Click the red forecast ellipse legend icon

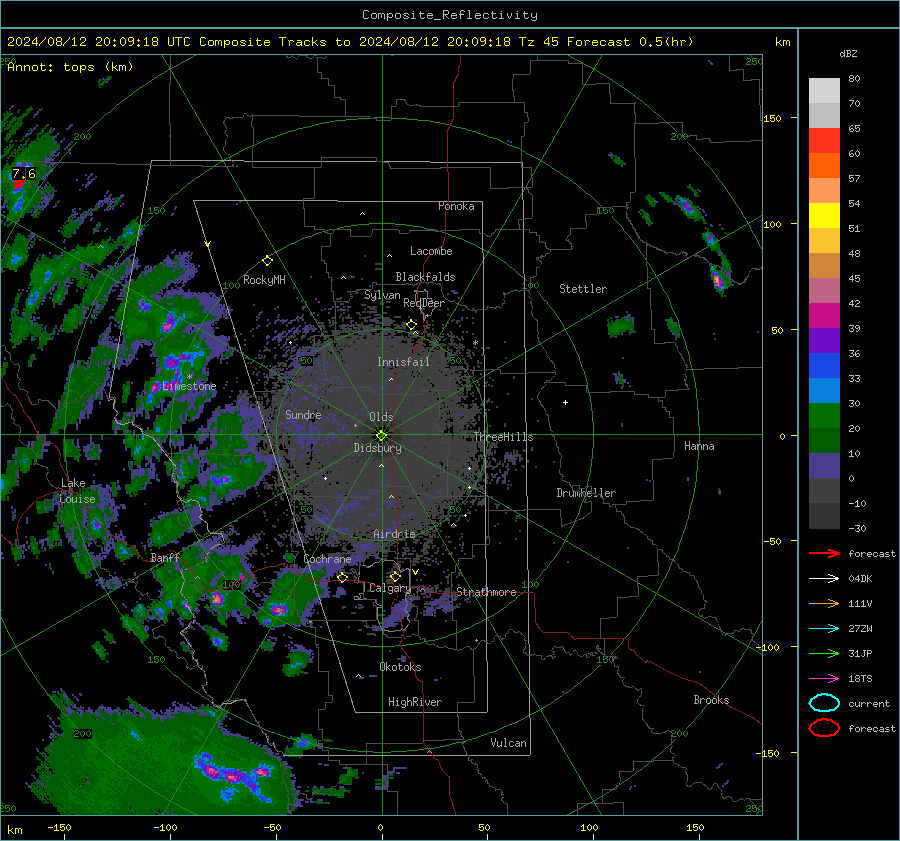coord(824,728)
